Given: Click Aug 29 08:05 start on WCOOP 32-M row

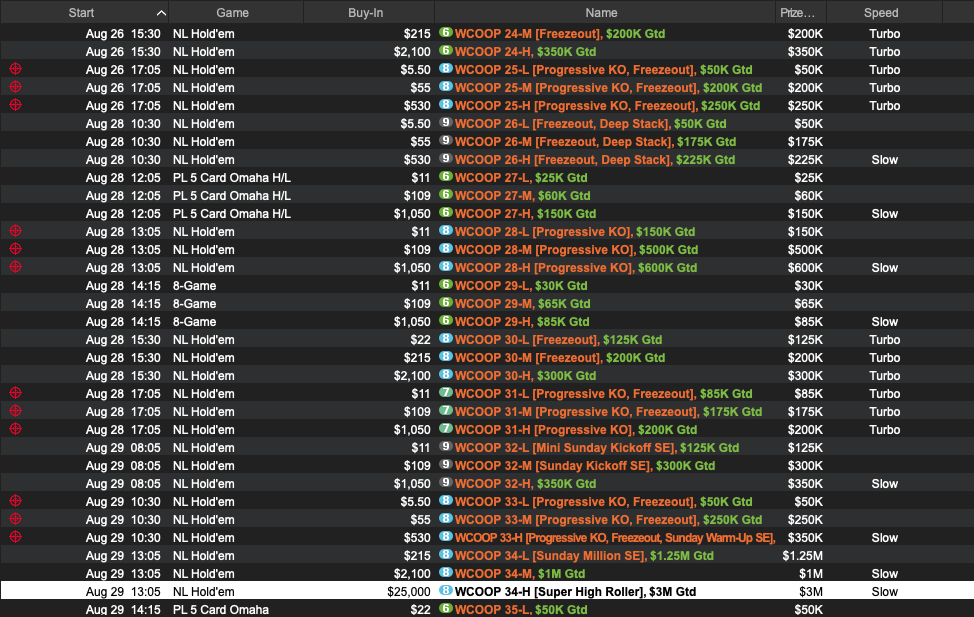Looking at the screenshot, I should [123, 466].
